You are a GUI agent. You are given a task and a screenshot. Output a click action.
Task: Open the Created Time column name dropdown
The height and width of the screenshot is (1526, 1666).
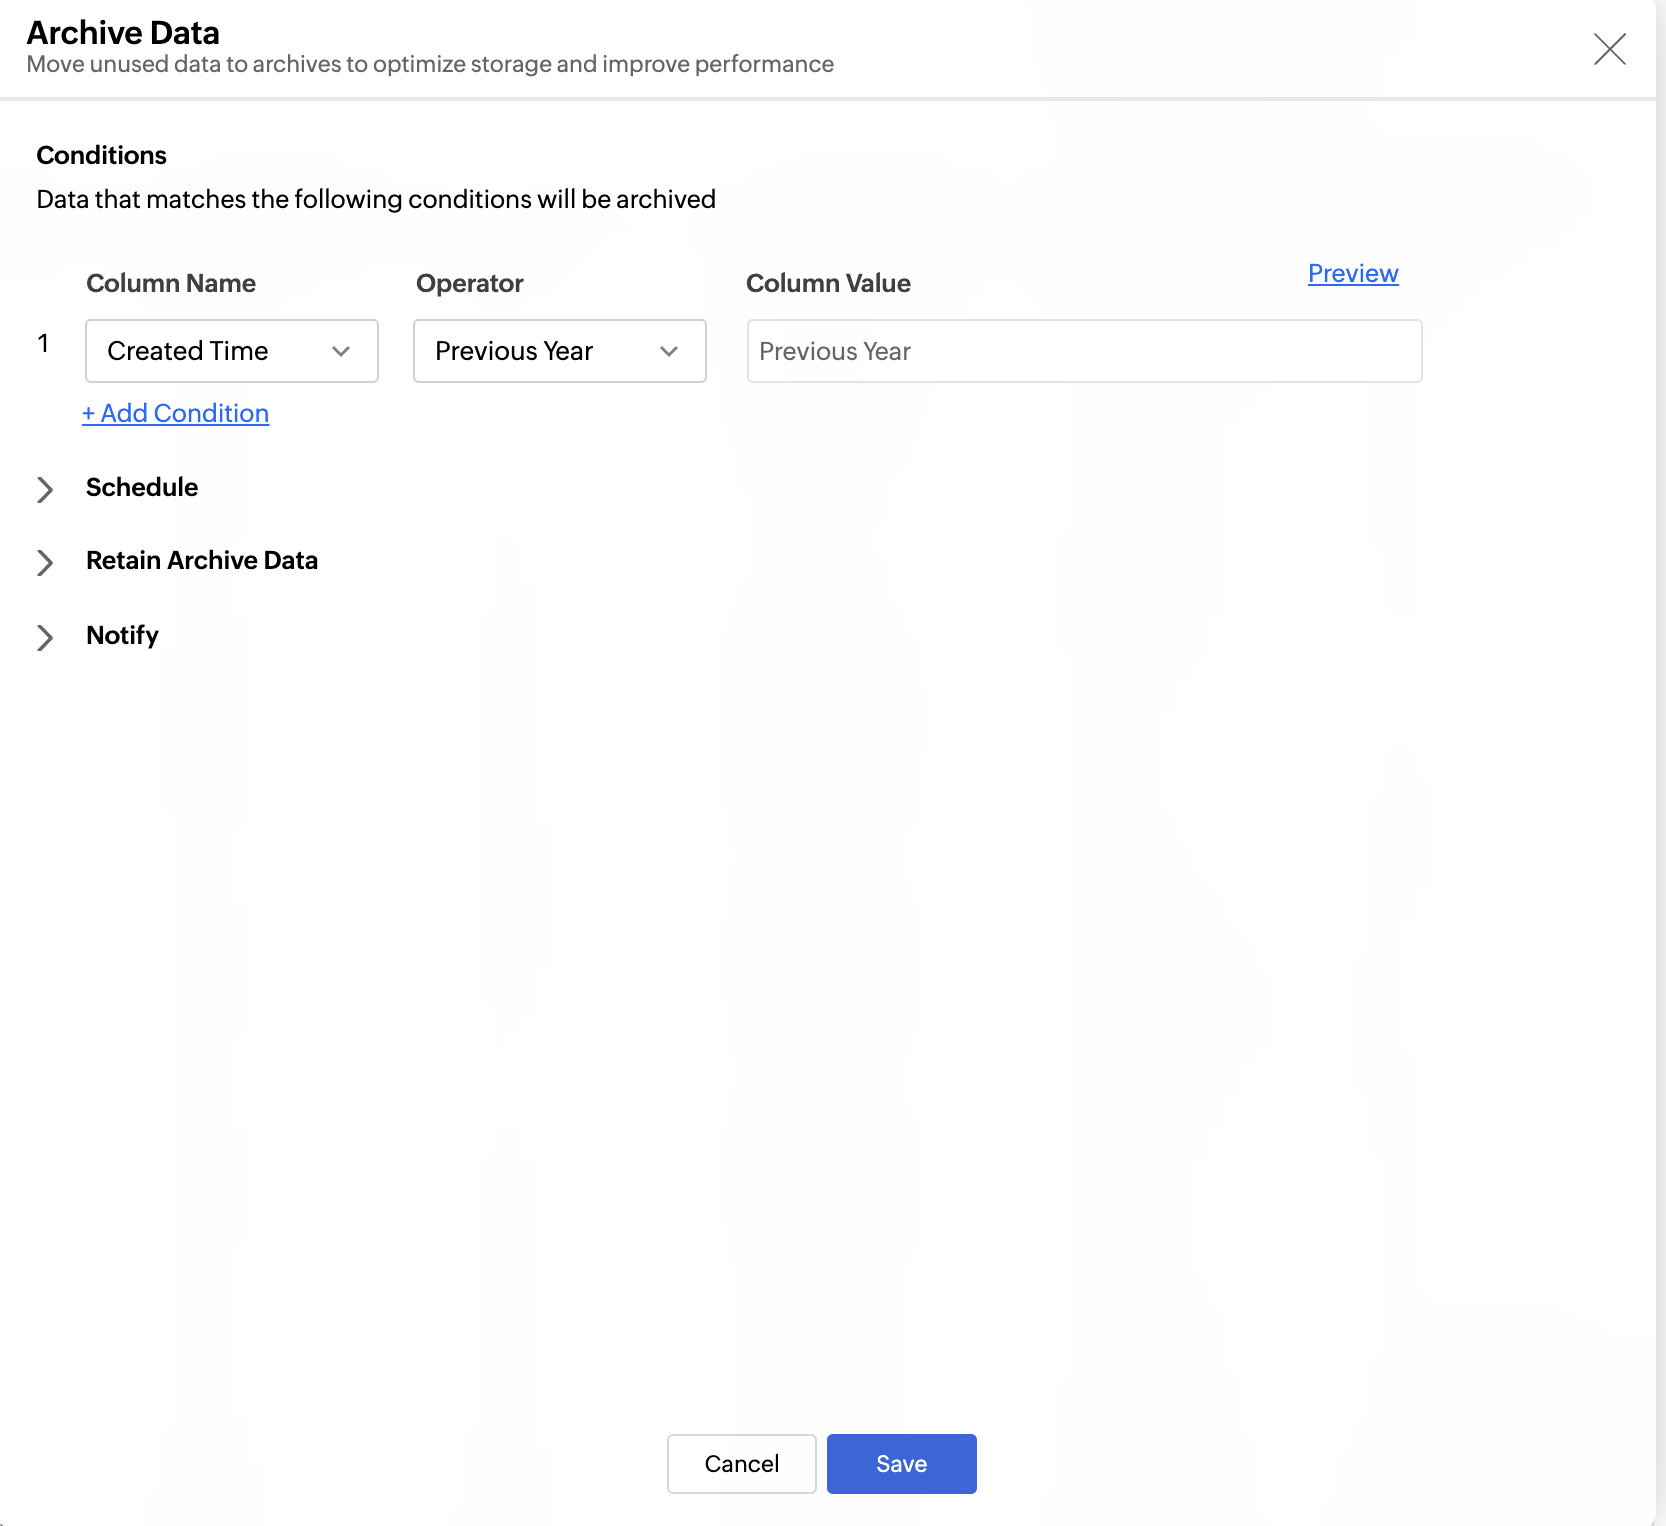pos(231,351)
